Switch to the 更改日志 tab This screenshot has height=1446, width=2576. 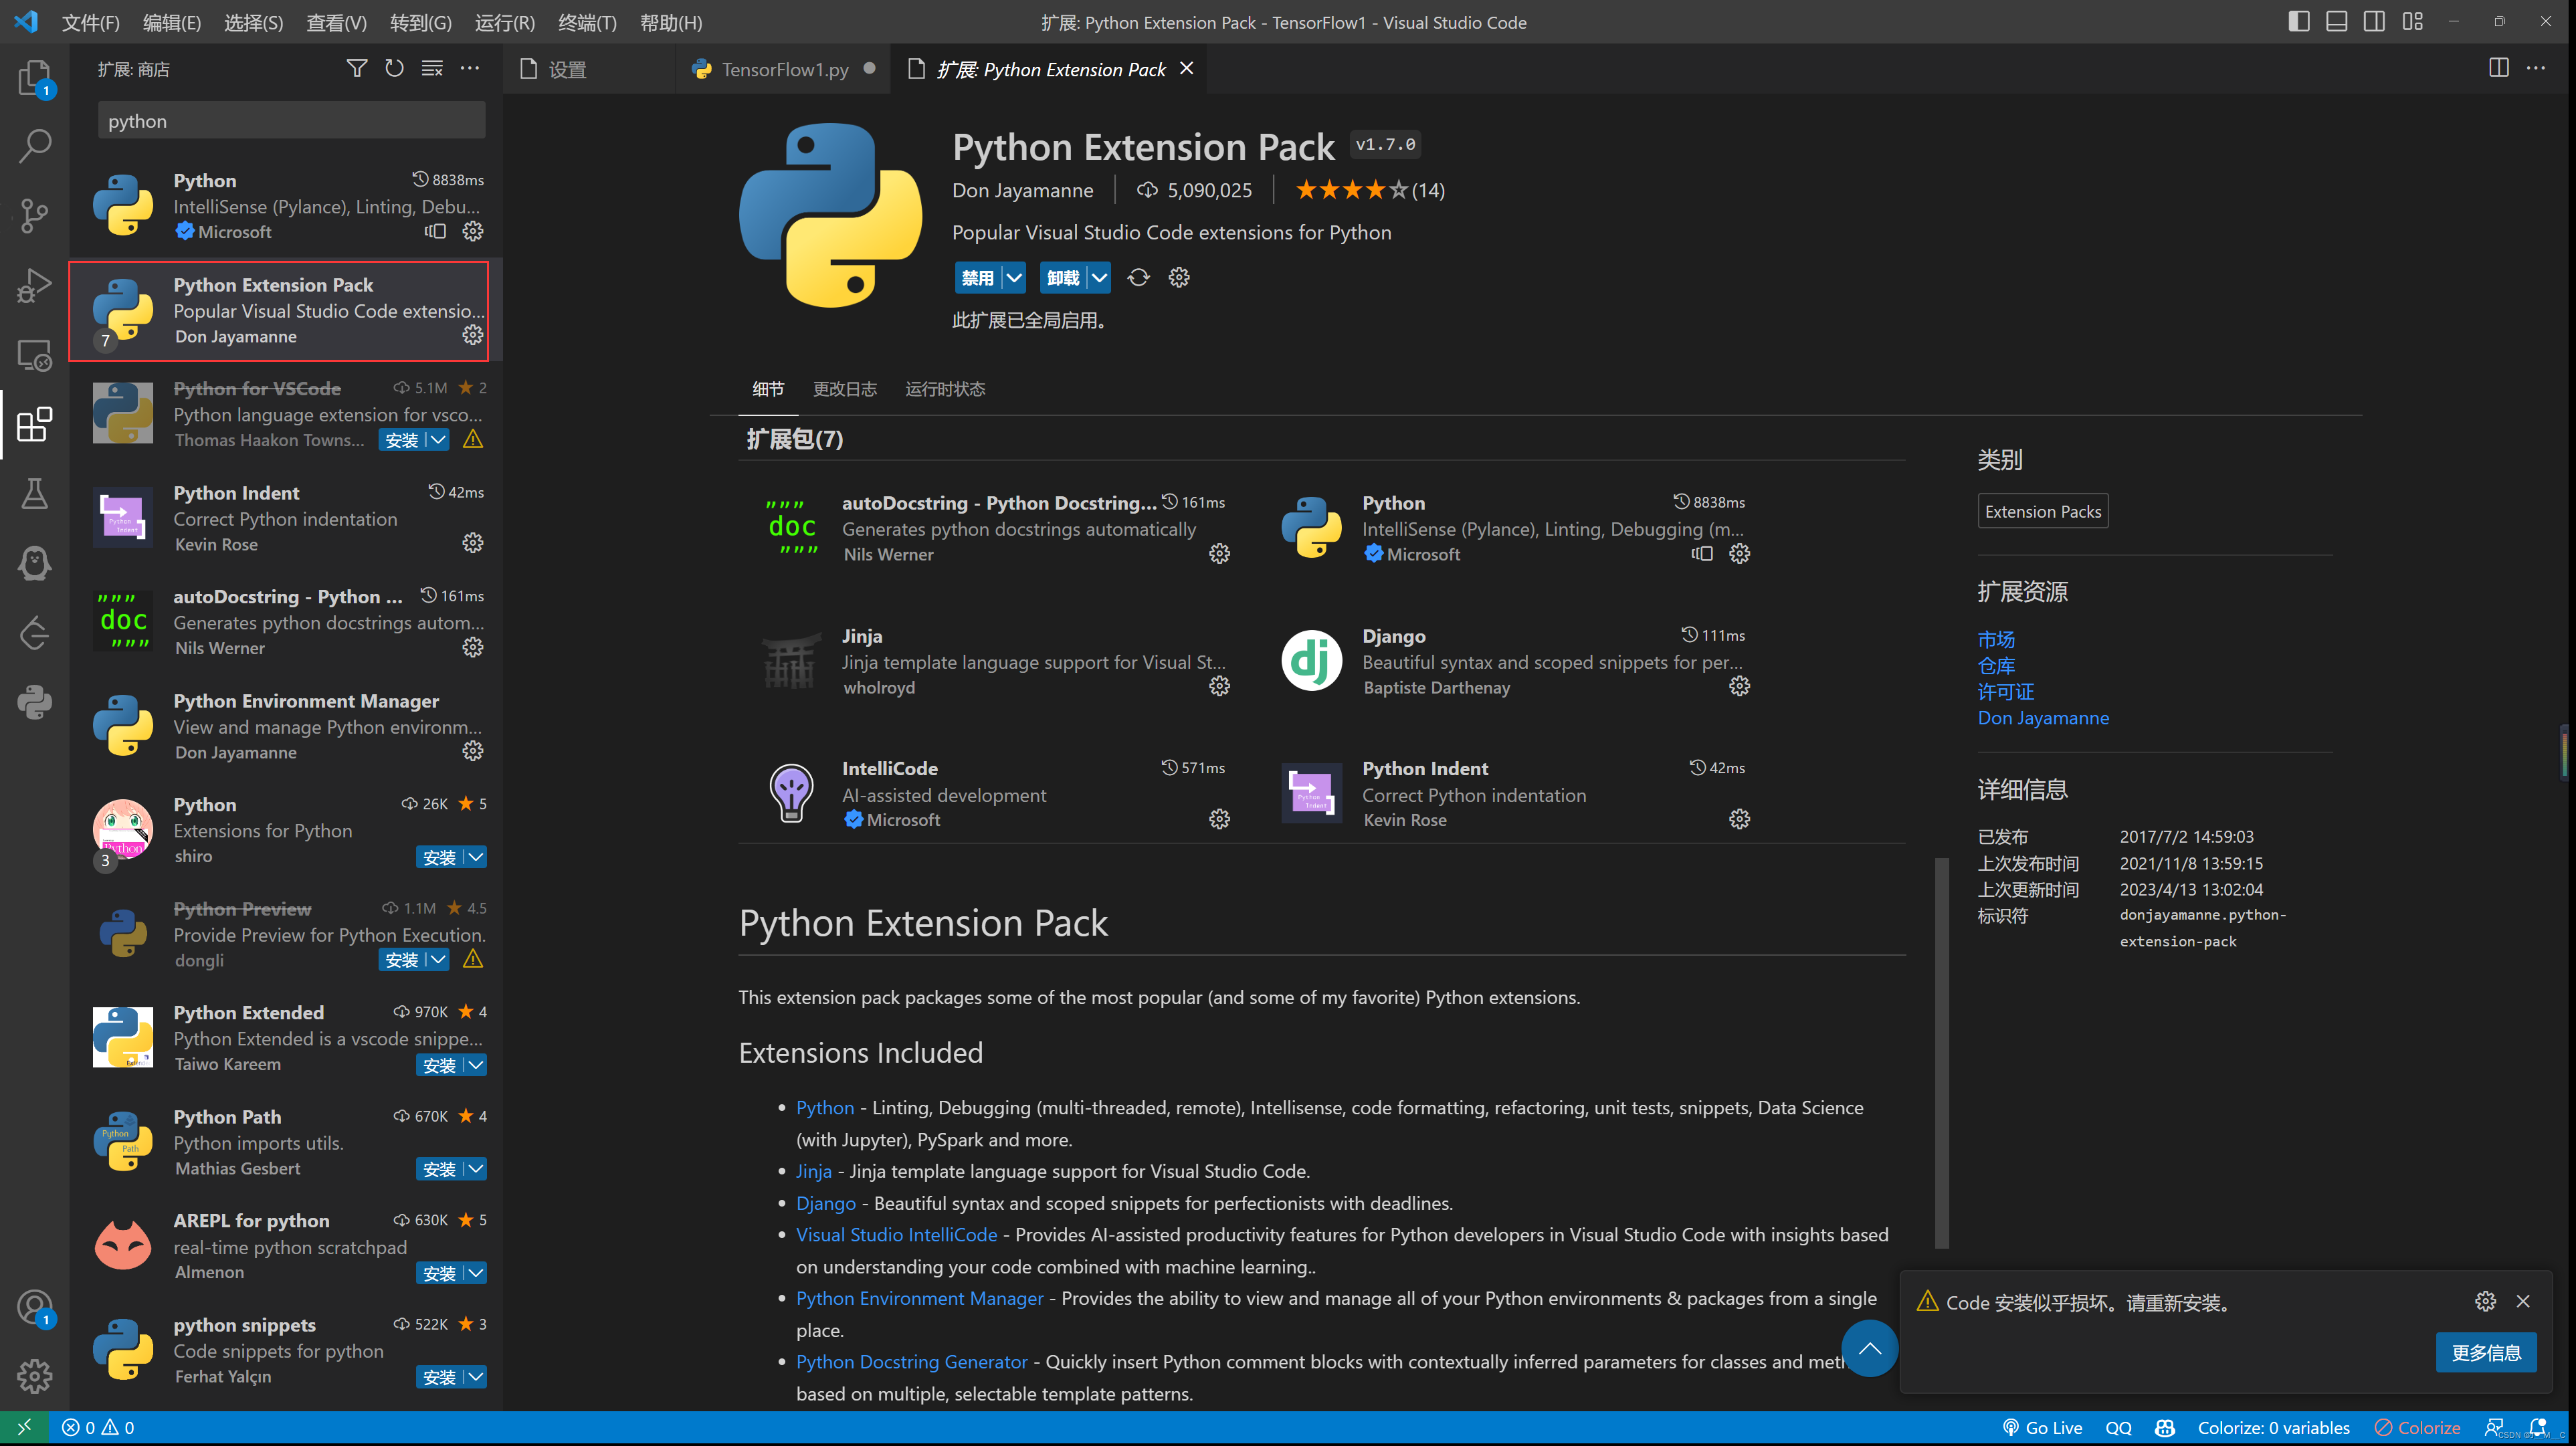(x=844, y=389)
